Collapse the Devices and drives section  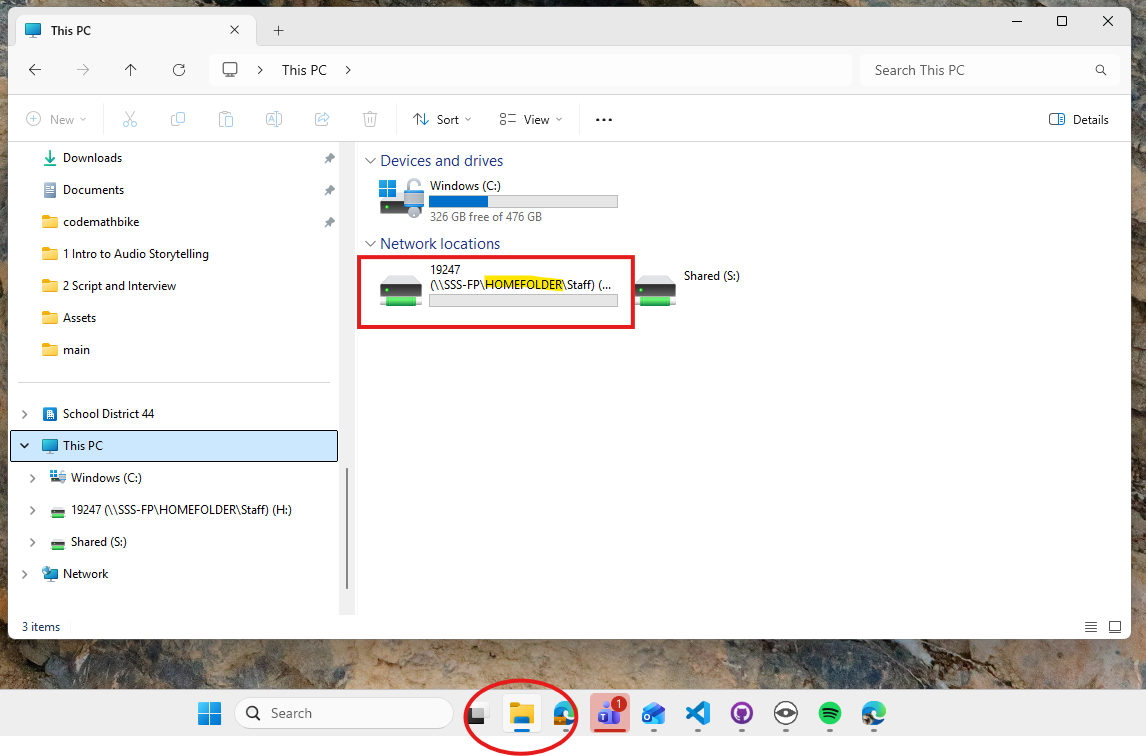(x=370, y=161)
